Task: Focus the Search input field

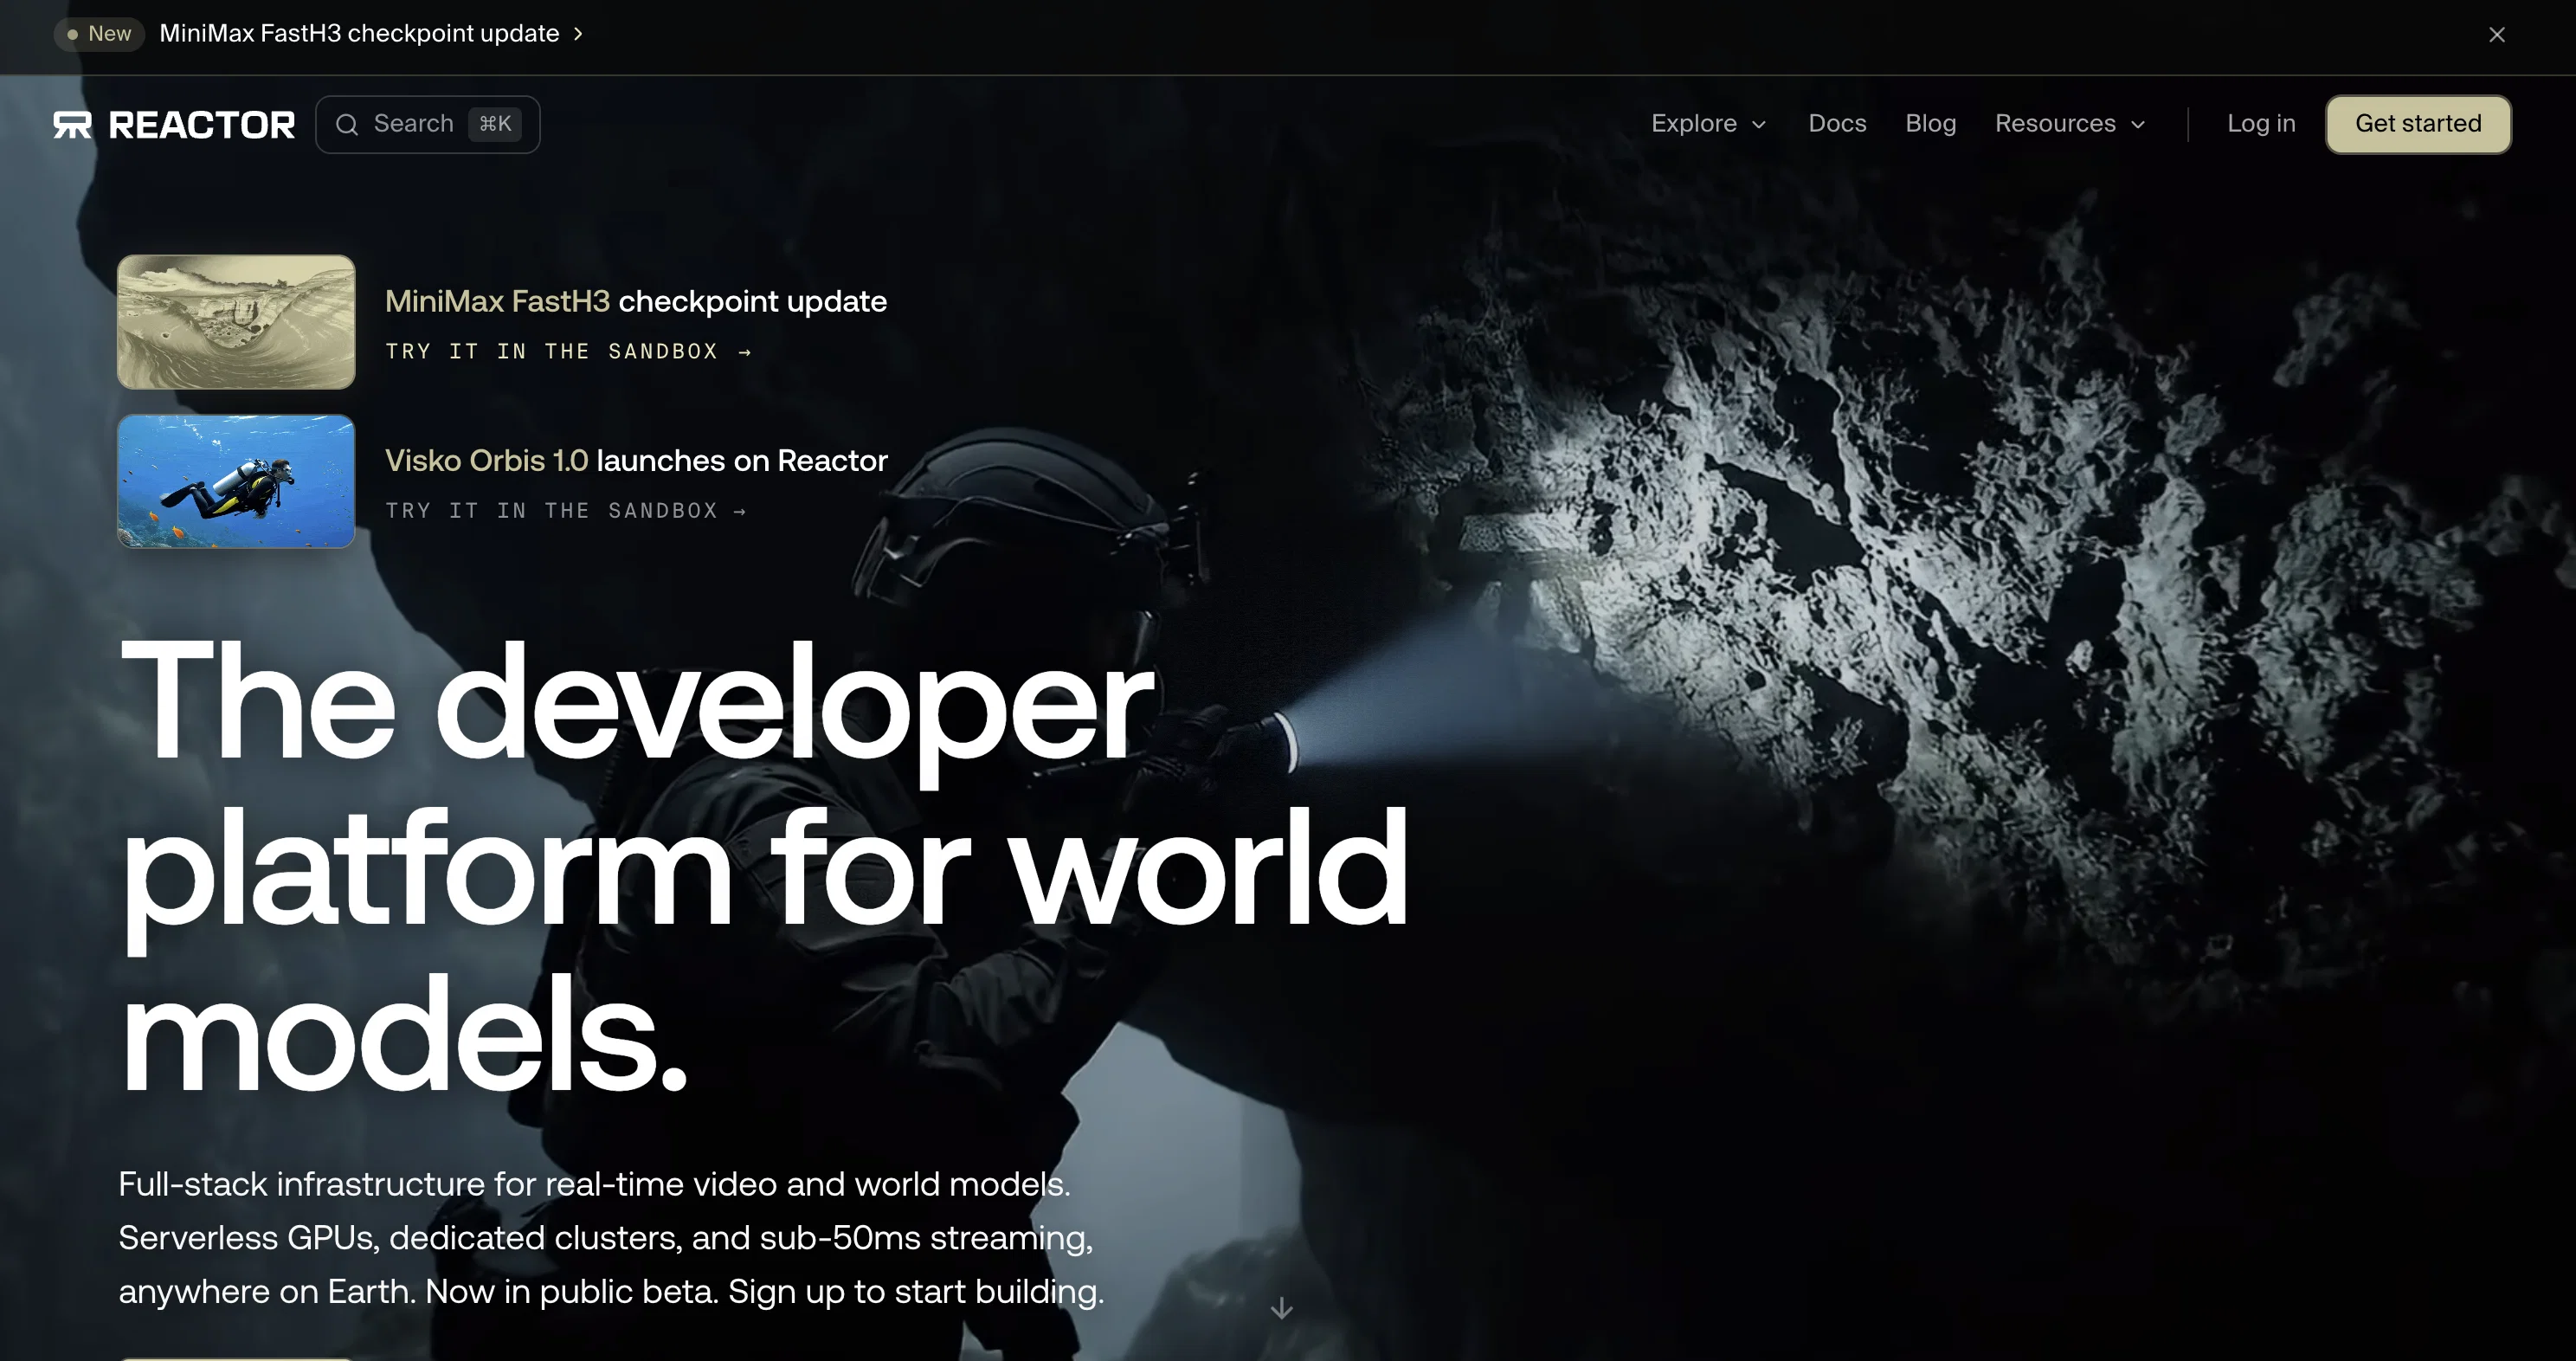Action: coord(428,124)
